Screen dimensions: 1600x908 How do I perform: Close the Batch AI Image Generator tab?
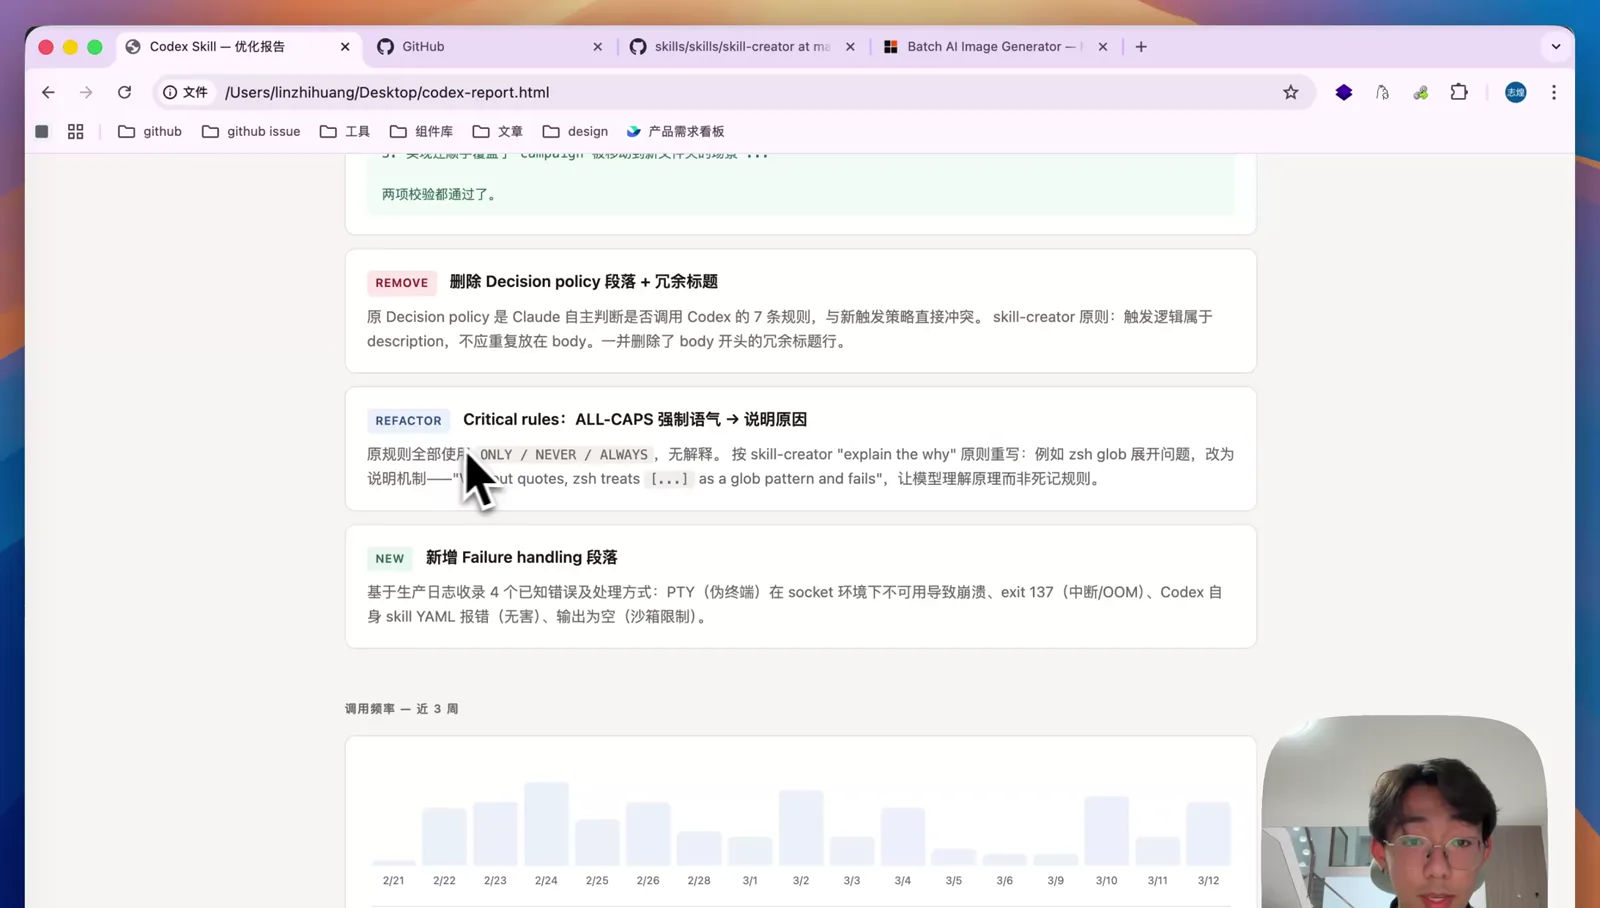(x=1103, y=46)
